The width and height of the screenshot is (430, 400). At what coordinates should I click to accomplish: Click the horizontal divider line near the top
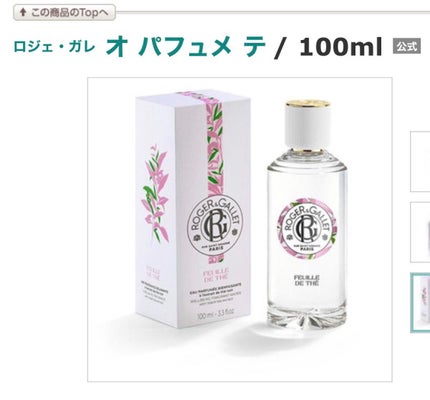pyautogui.click(x=273, y=12)
